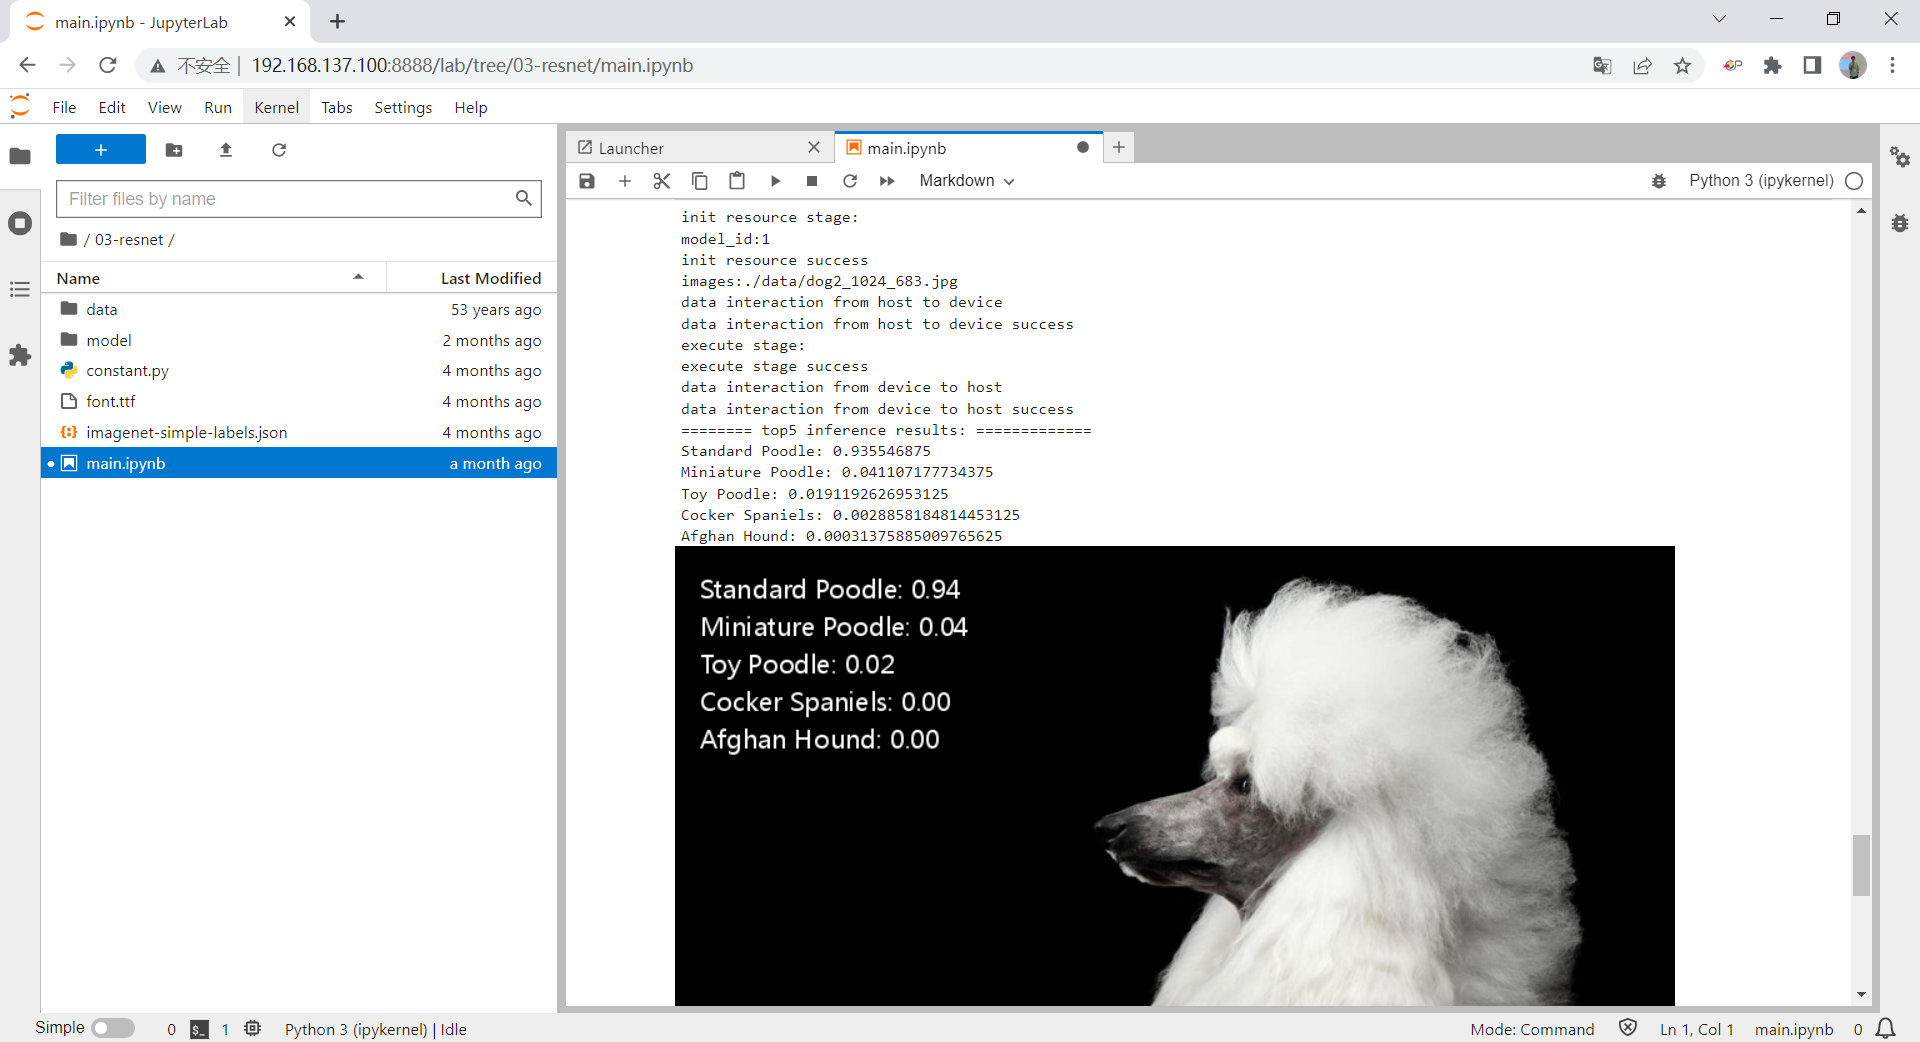
Task: Open the Tabs menu
Action: point(337,107)
